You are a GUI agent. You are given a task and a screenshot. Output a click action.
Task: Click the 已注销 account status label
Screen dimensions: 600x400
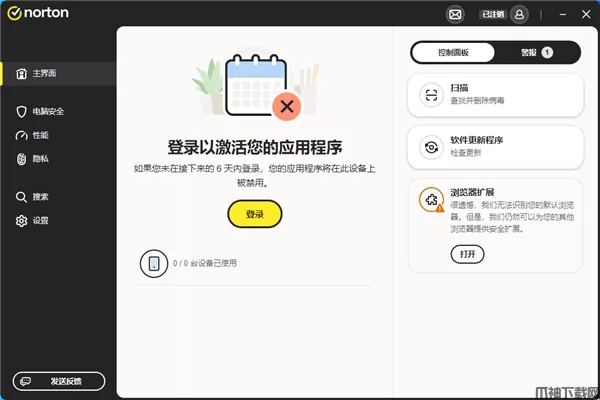tap(493, 15)
